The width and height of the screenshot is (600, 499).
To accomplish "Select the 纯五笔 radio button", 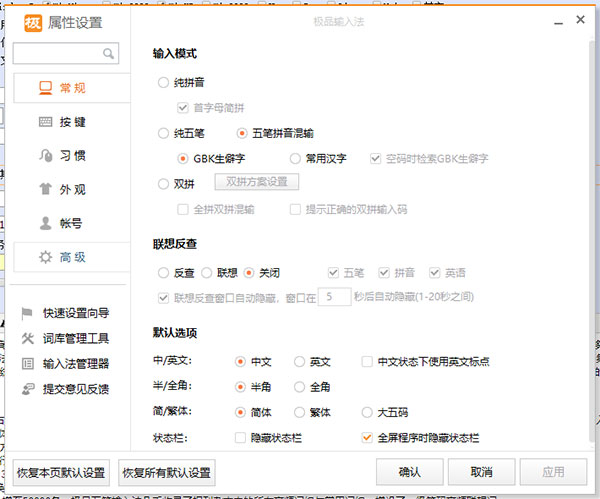I will [x=164, y=133].
